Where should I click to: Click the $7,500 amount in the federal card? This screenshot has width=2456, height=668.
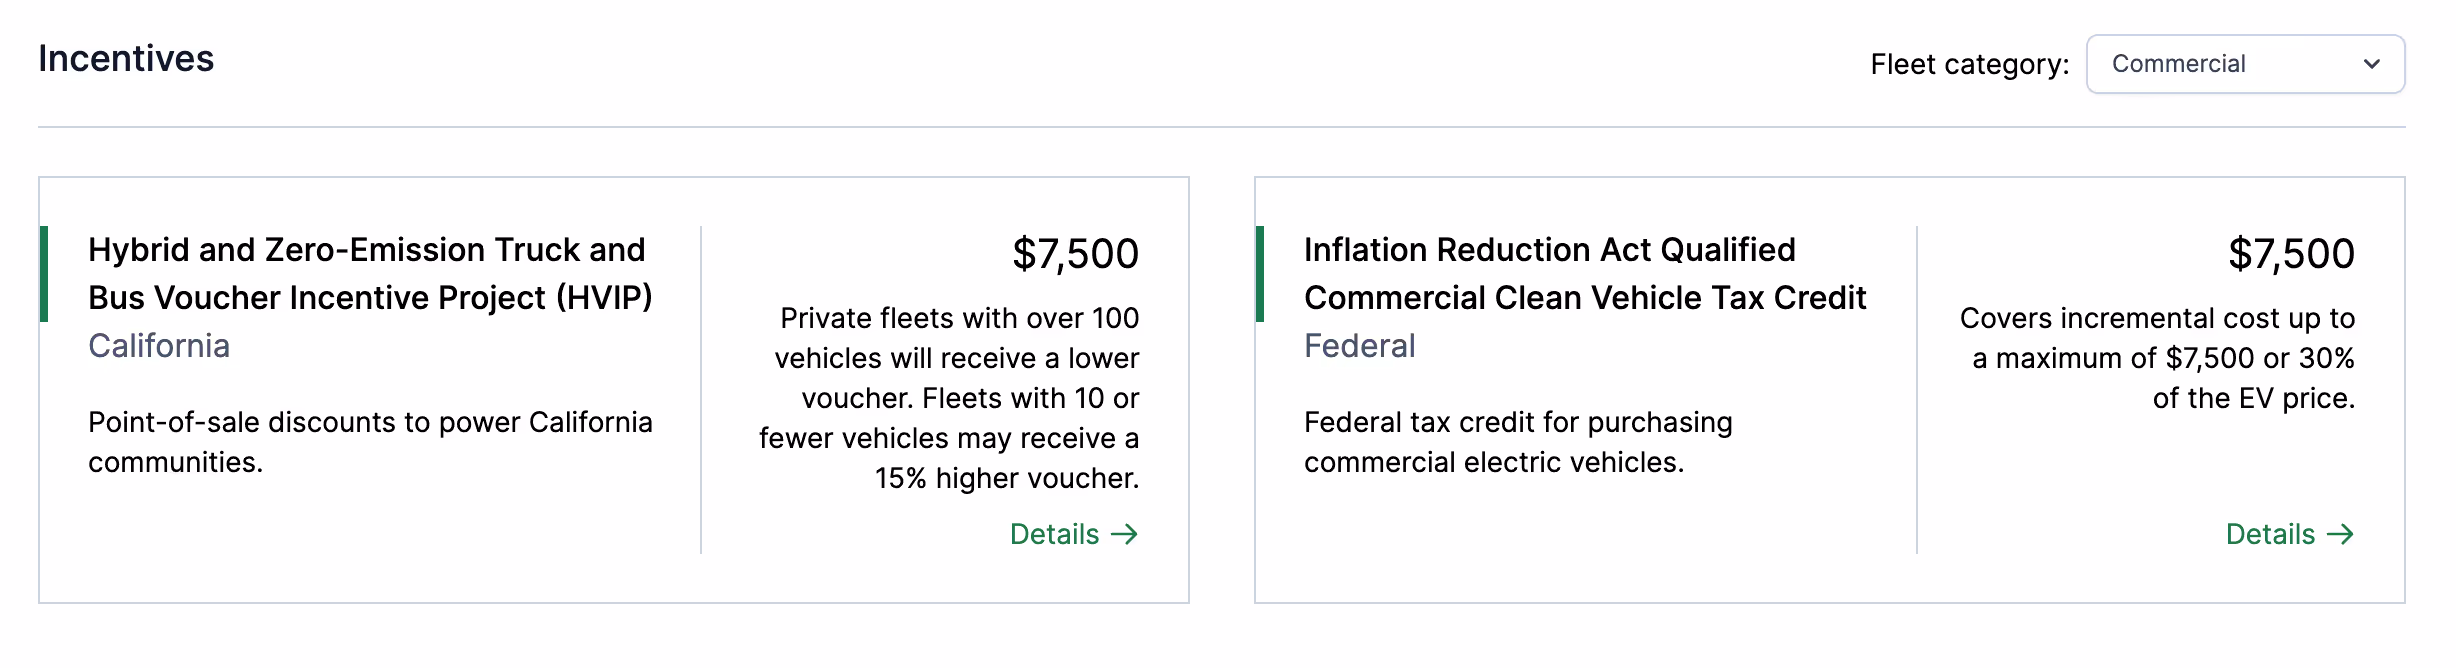[x=2291, y=254]
